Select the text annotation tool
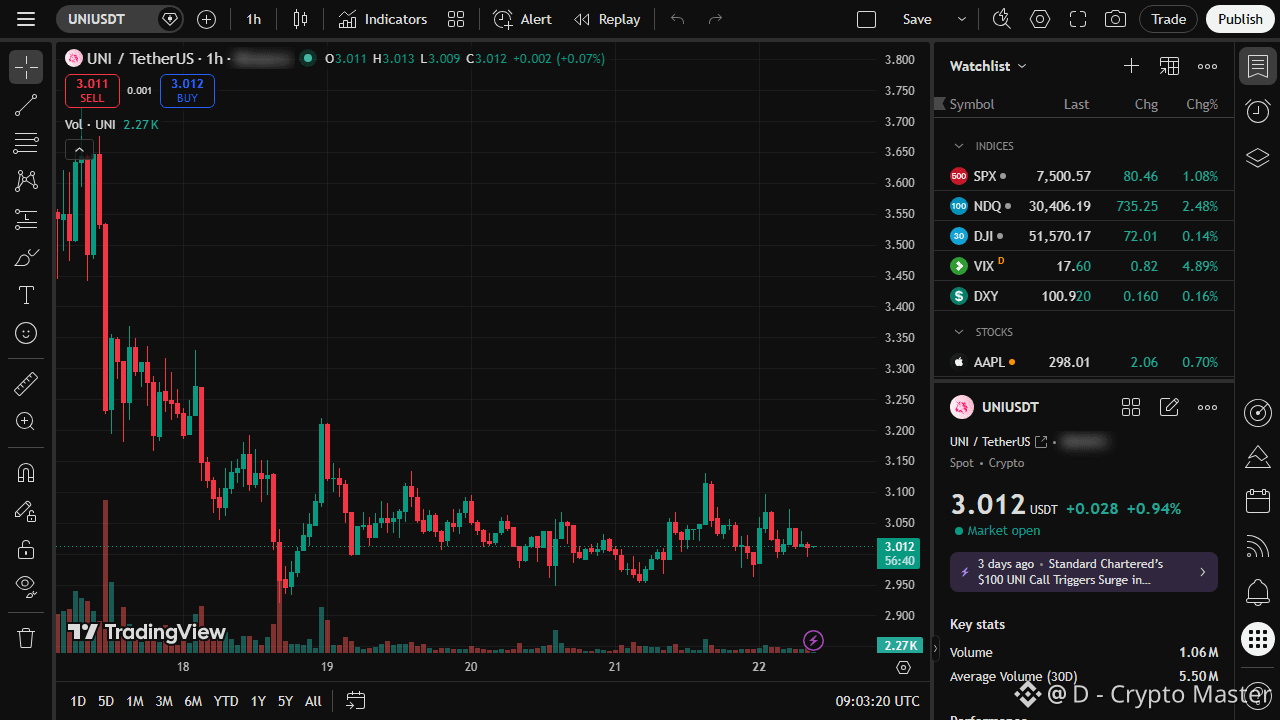This screenshot has height=720, width=1280. pos(26,295)
